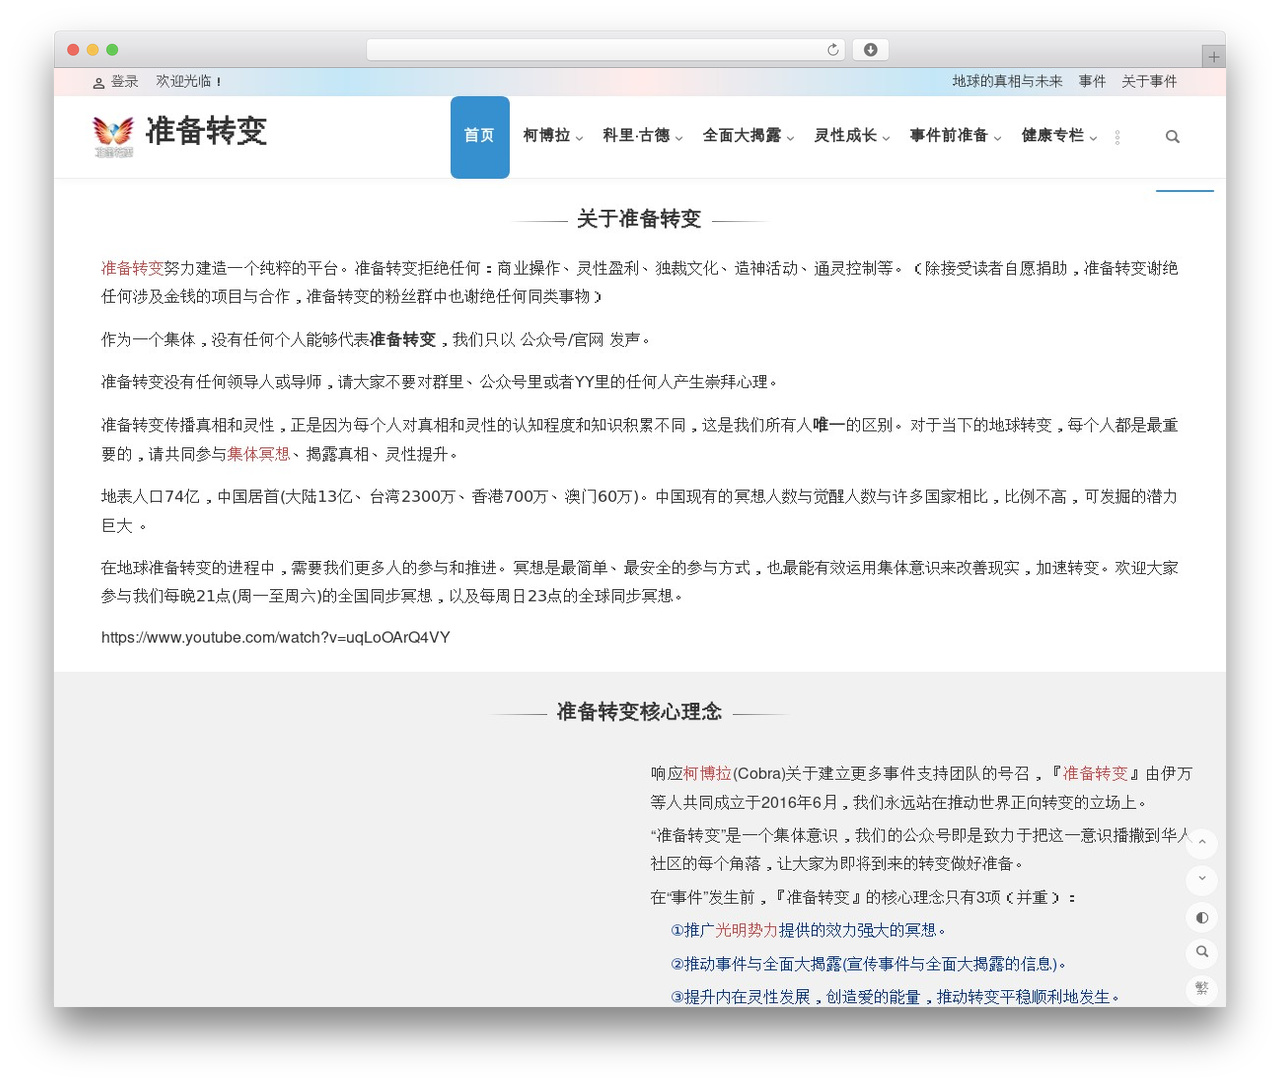Viewport: 1280px width, 1084px height.
Task: Click the red 准备转变 link starting first paragraph
Action: [x=132, y=268]
